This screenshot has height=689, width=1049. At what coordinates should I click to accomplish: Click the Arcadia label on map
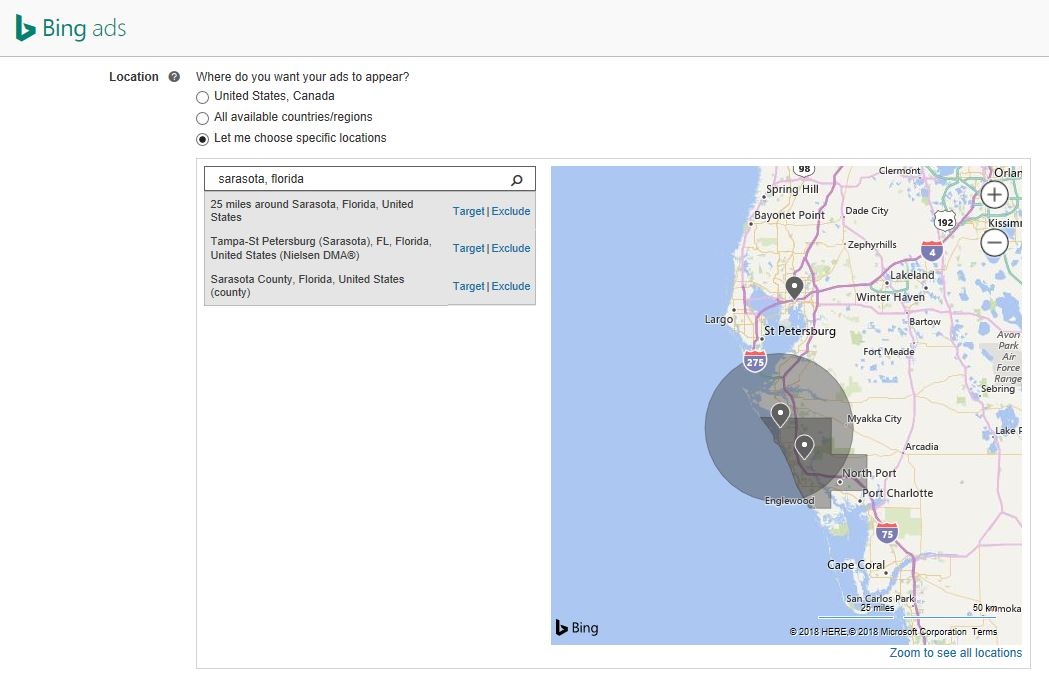922,447
